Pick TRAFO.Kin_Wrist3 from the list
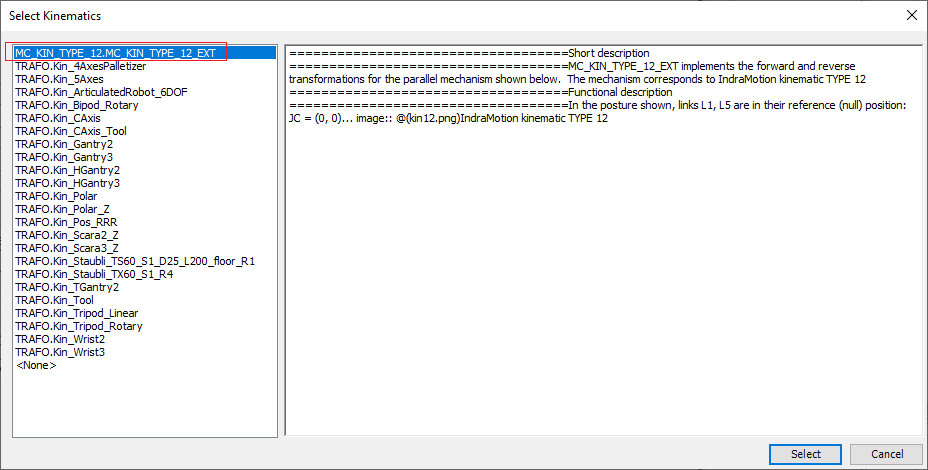Viewport: 928px width, 470px height. [60, 352]
